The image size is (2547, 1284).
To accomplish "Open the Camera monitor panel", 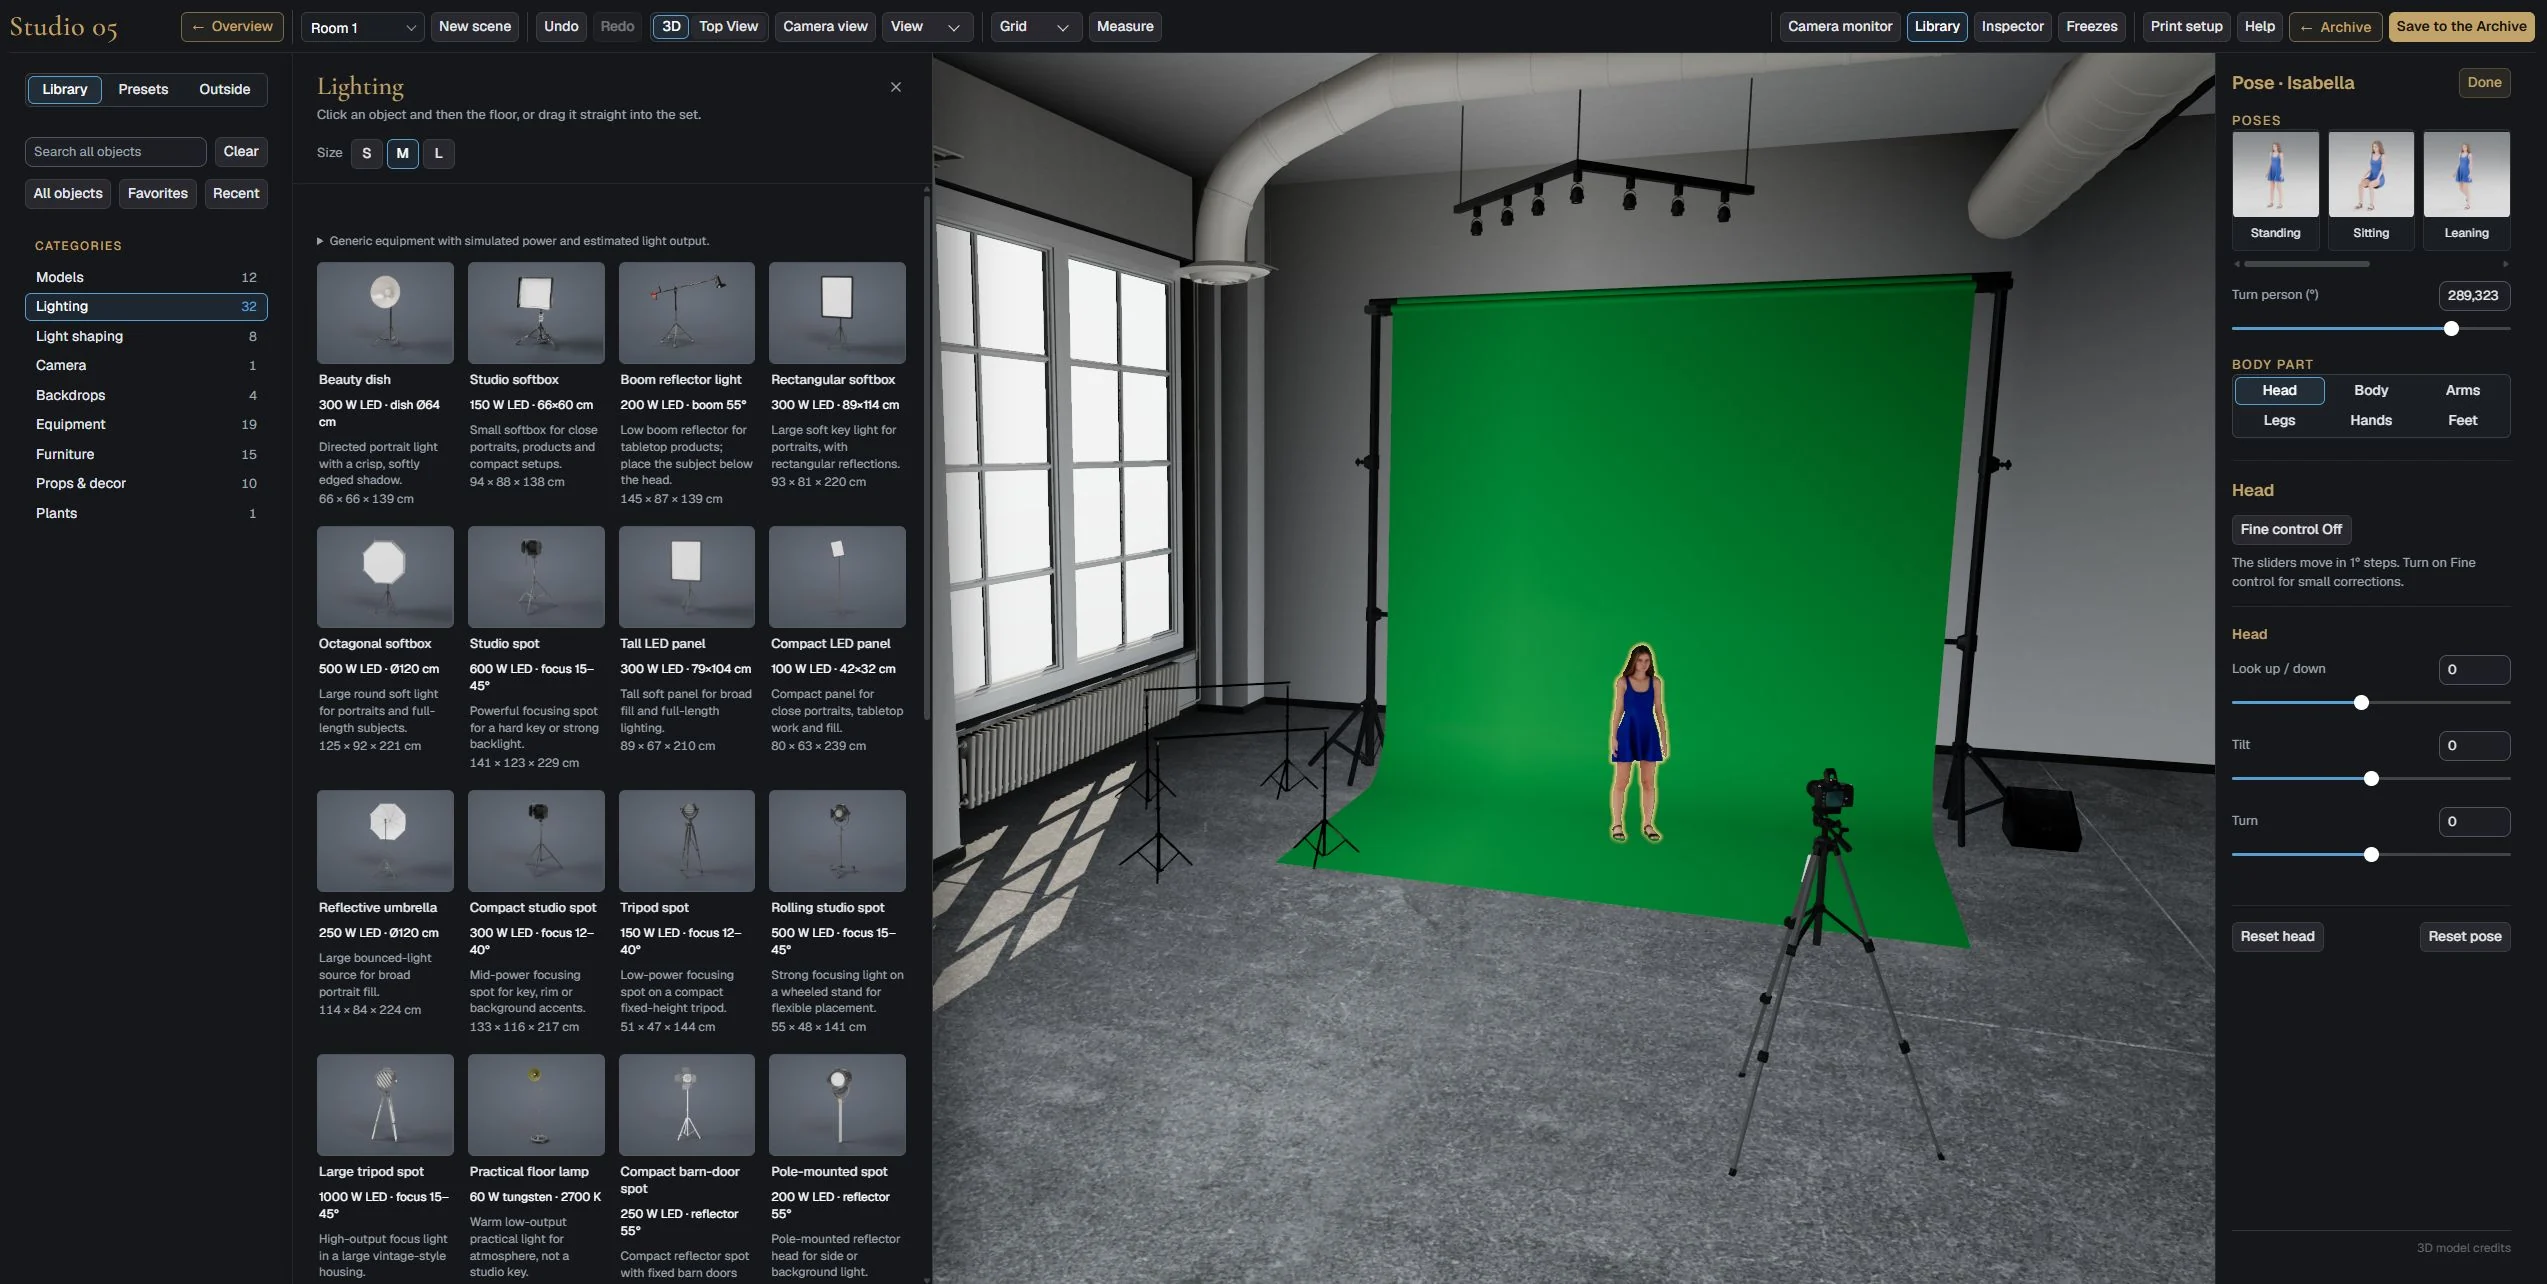I will (1839, 27).
